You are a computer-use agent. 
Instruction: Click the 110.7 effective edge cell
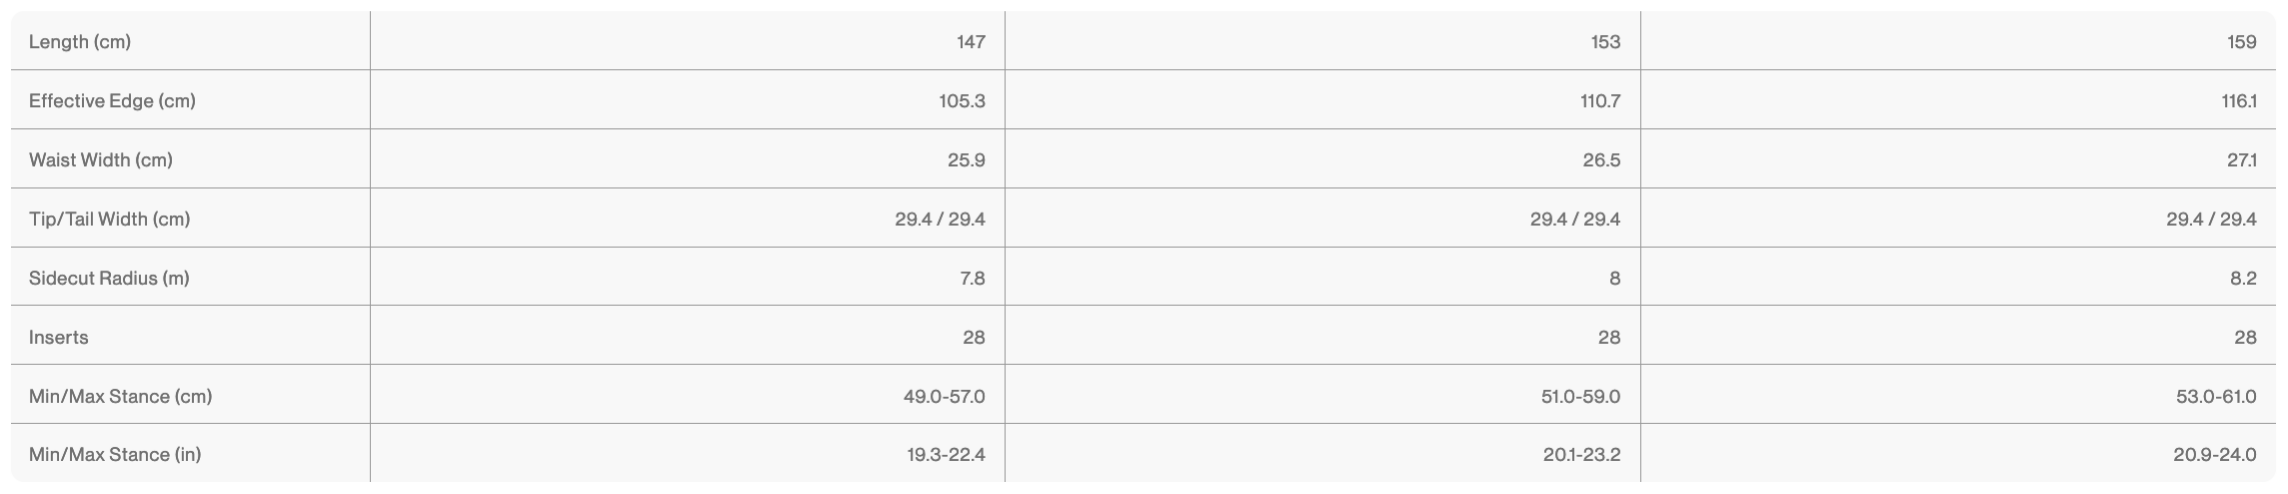(x=1600, y=101)
